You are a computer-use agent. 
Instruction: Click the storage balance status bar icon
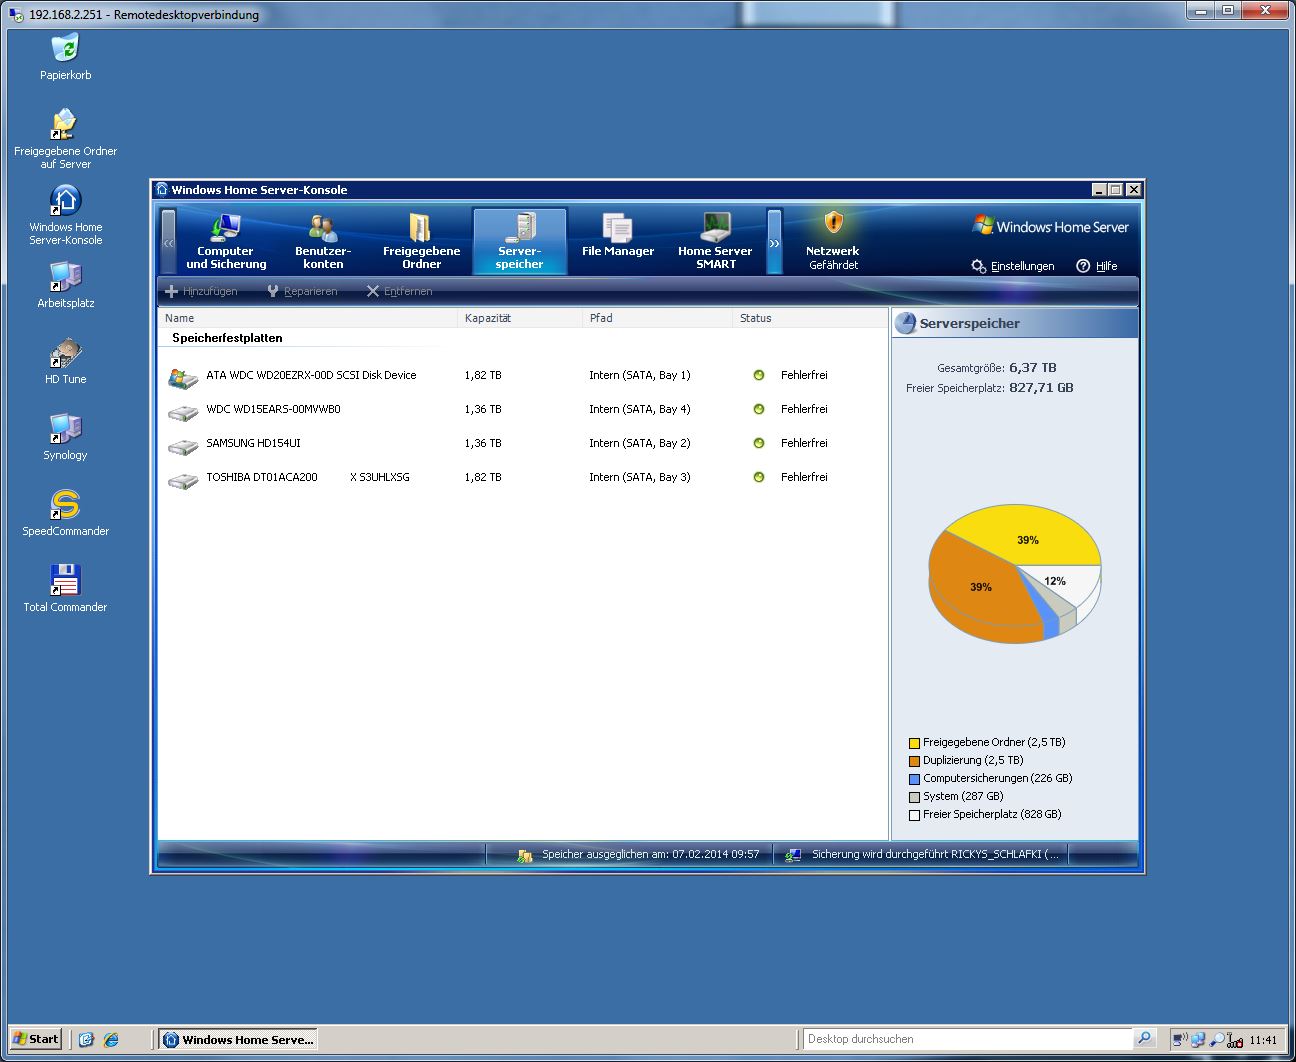524,856
